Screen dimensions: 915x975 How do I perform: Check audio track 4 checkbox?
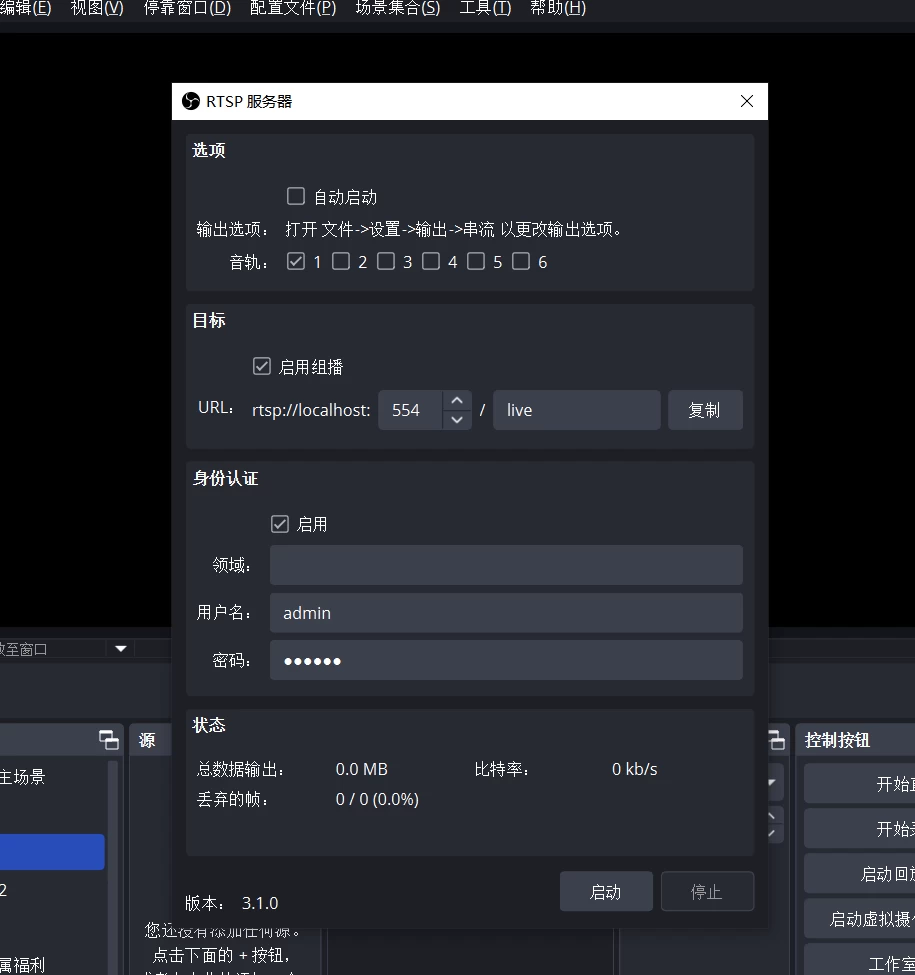click(431, 261)
